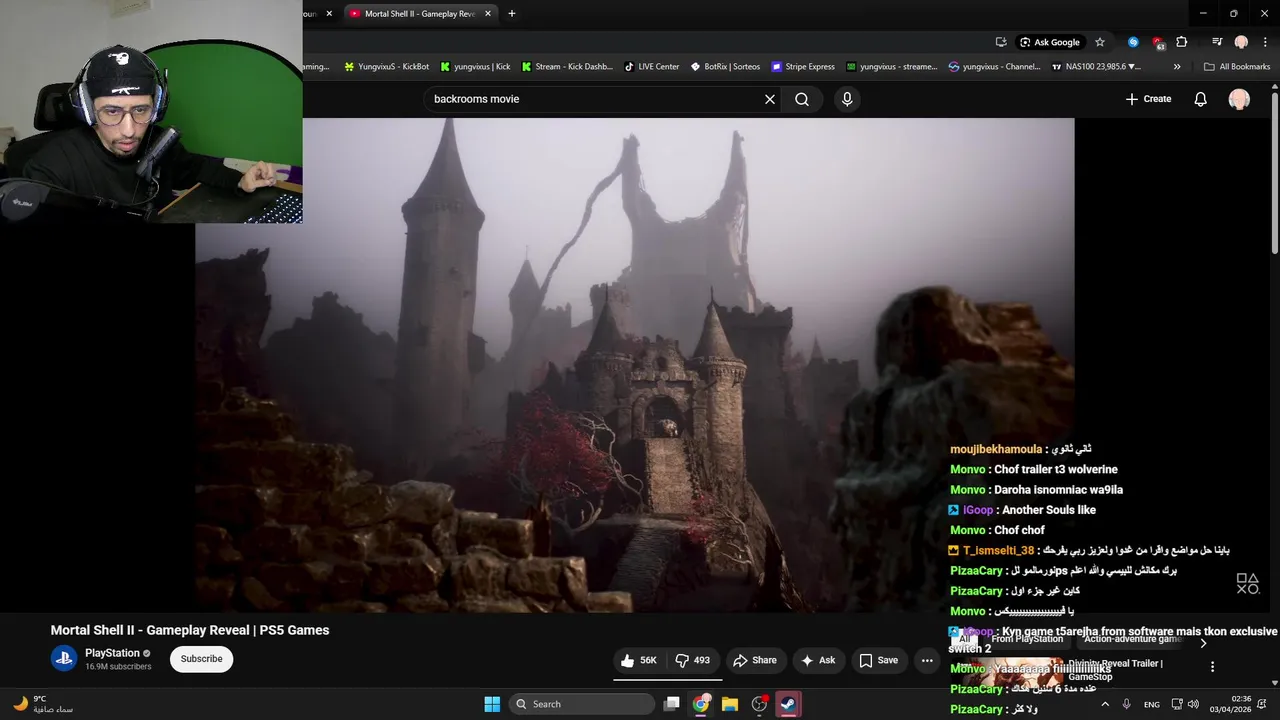
Task: Open the YouTube account avatar menu
Action: (1239, 99)
